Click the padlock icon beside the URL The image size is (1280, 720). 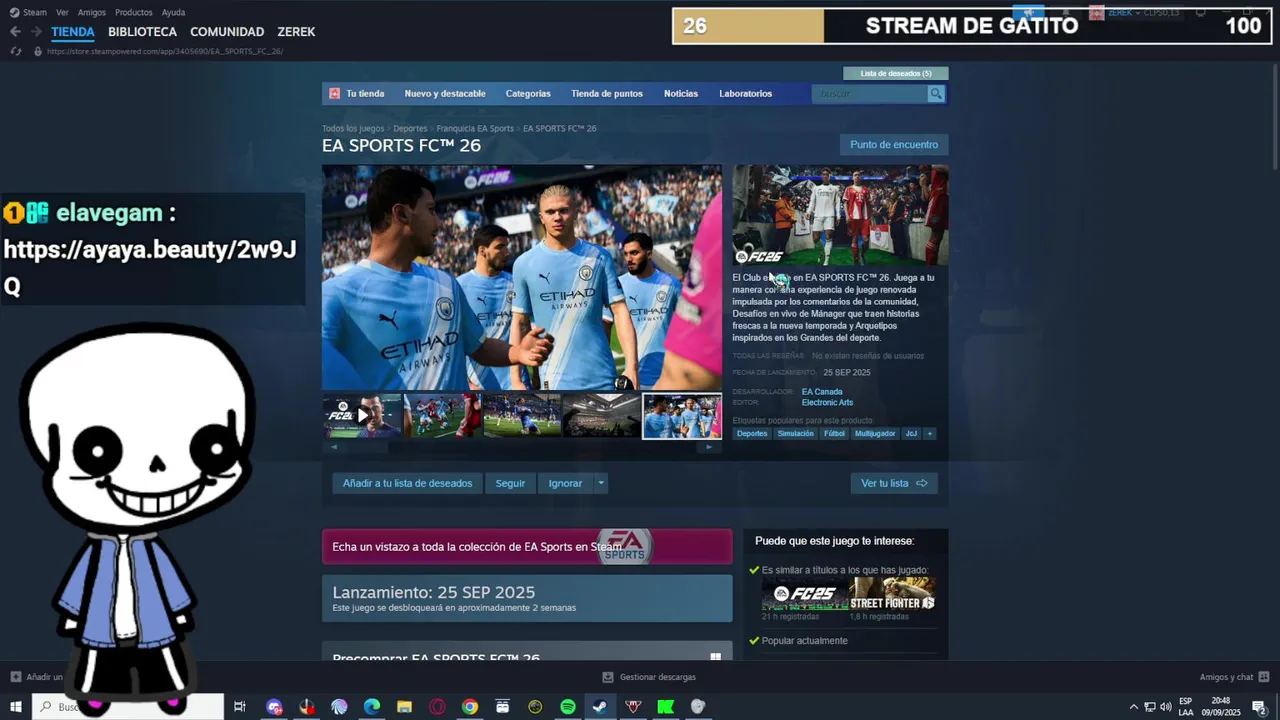pyautogui.click(x=38, y=51)
